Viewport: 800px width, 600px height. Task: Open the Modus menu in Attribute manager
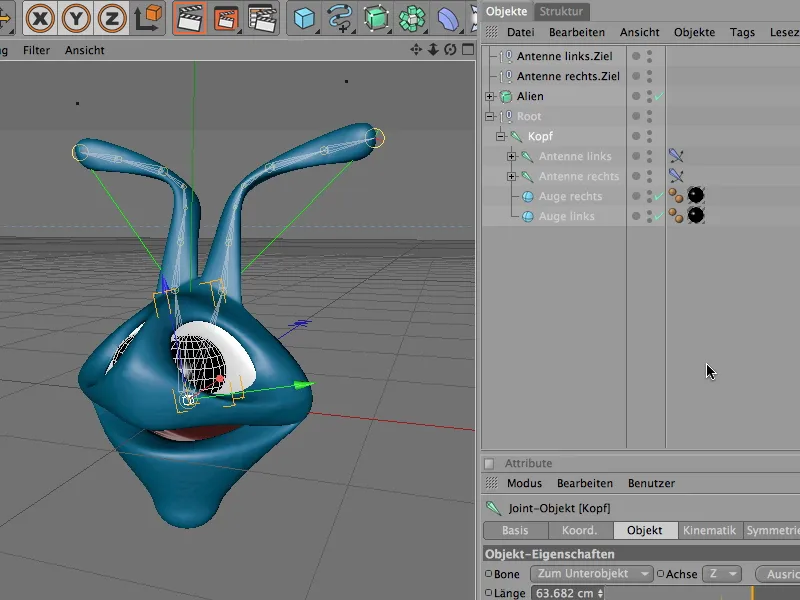[524, 483]
